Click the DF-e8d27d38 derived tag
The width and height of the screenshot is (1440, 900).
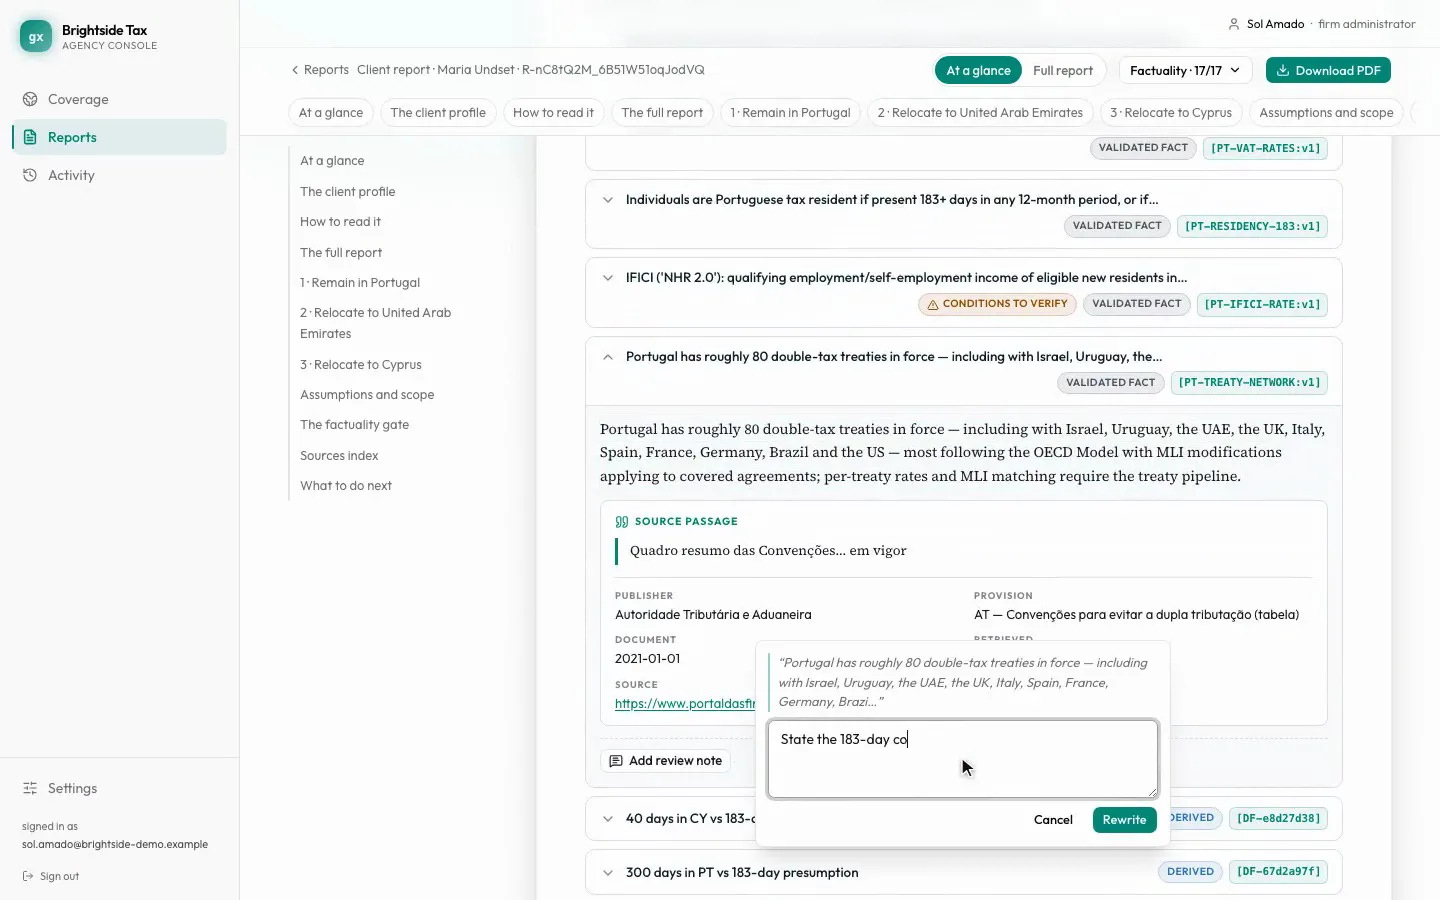coord(1279,818)
